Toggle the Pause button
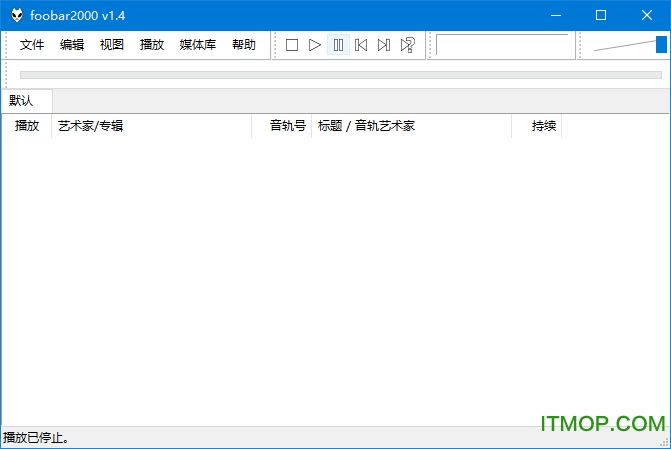The height and width of the screenshot is (449, 671). point(338,45)
